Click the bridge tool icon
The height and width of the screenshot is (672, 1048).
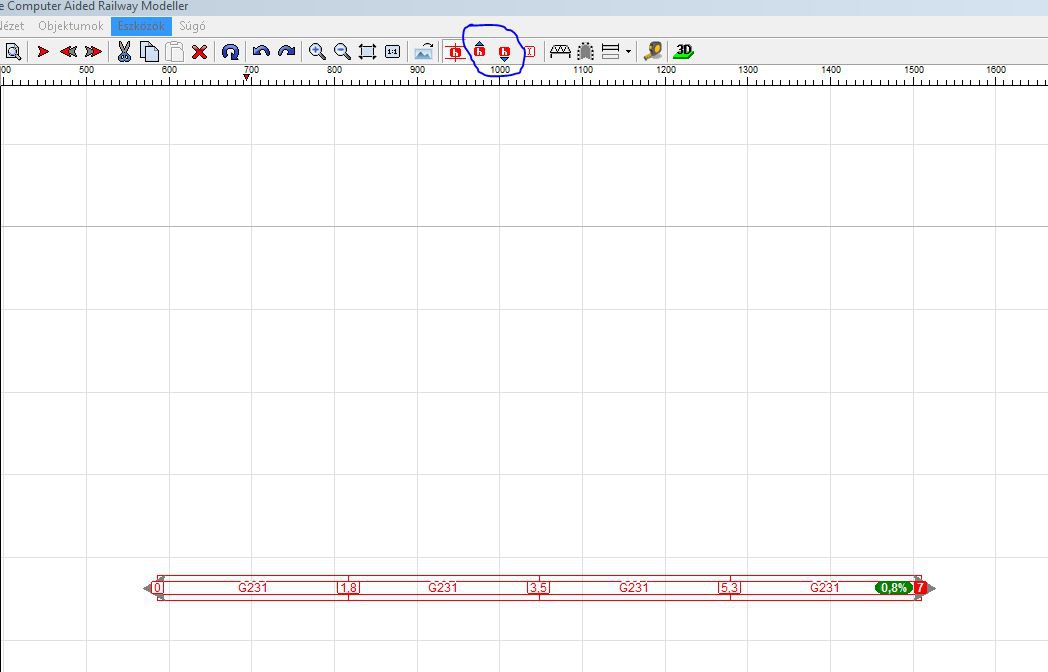560,51
